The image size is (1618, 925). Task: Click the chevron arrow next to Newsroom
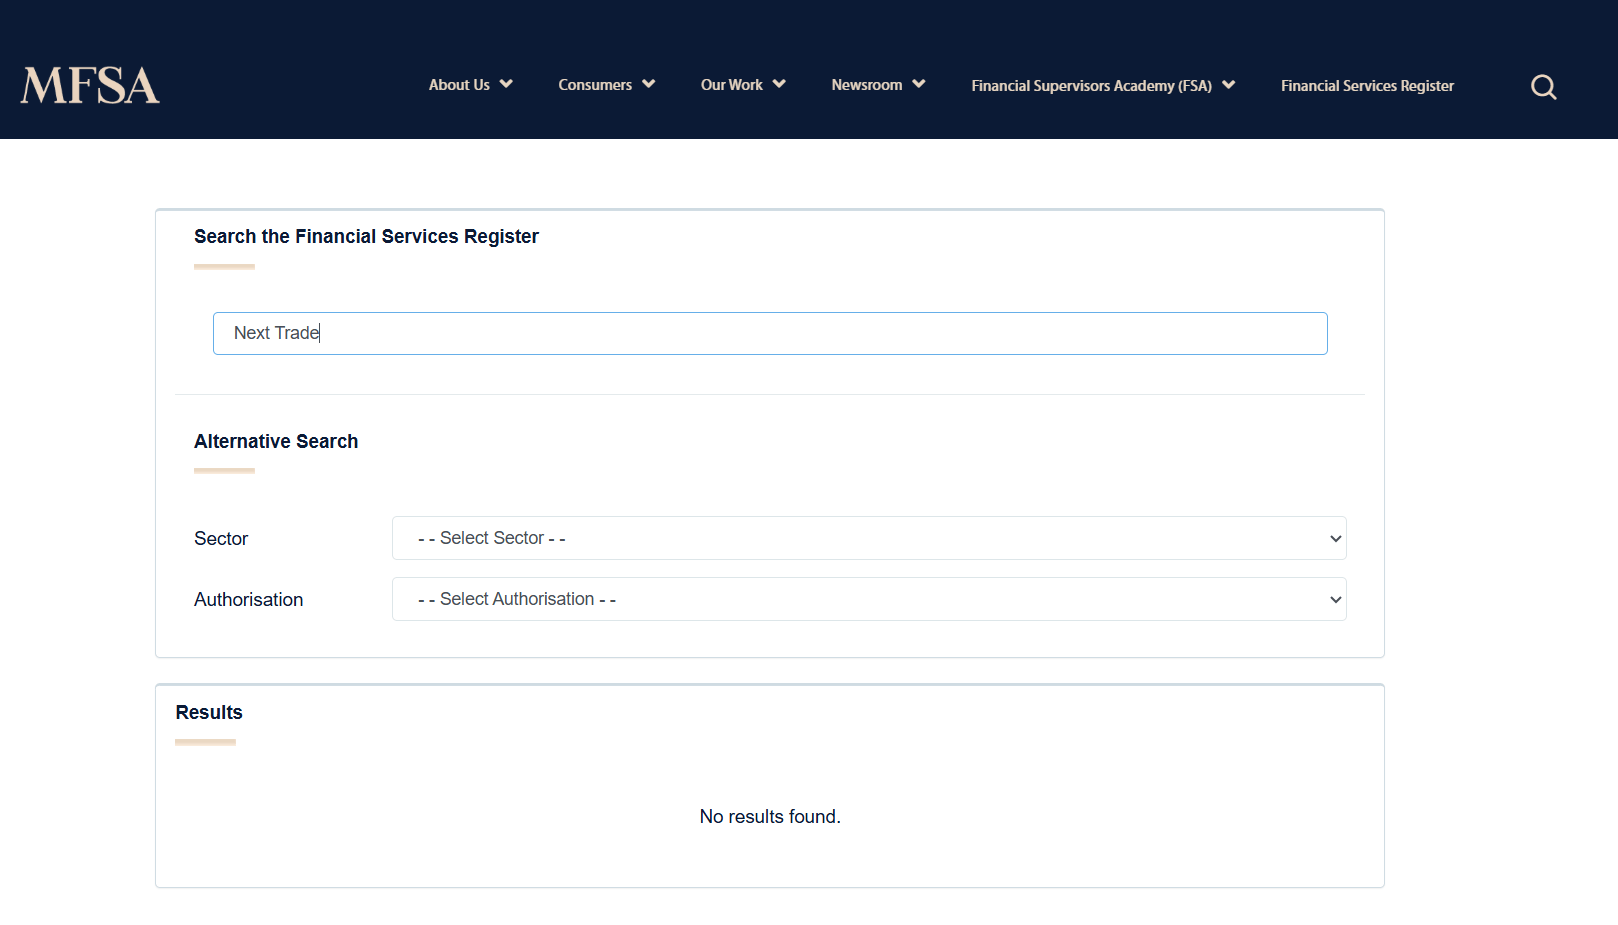point(918,84)
